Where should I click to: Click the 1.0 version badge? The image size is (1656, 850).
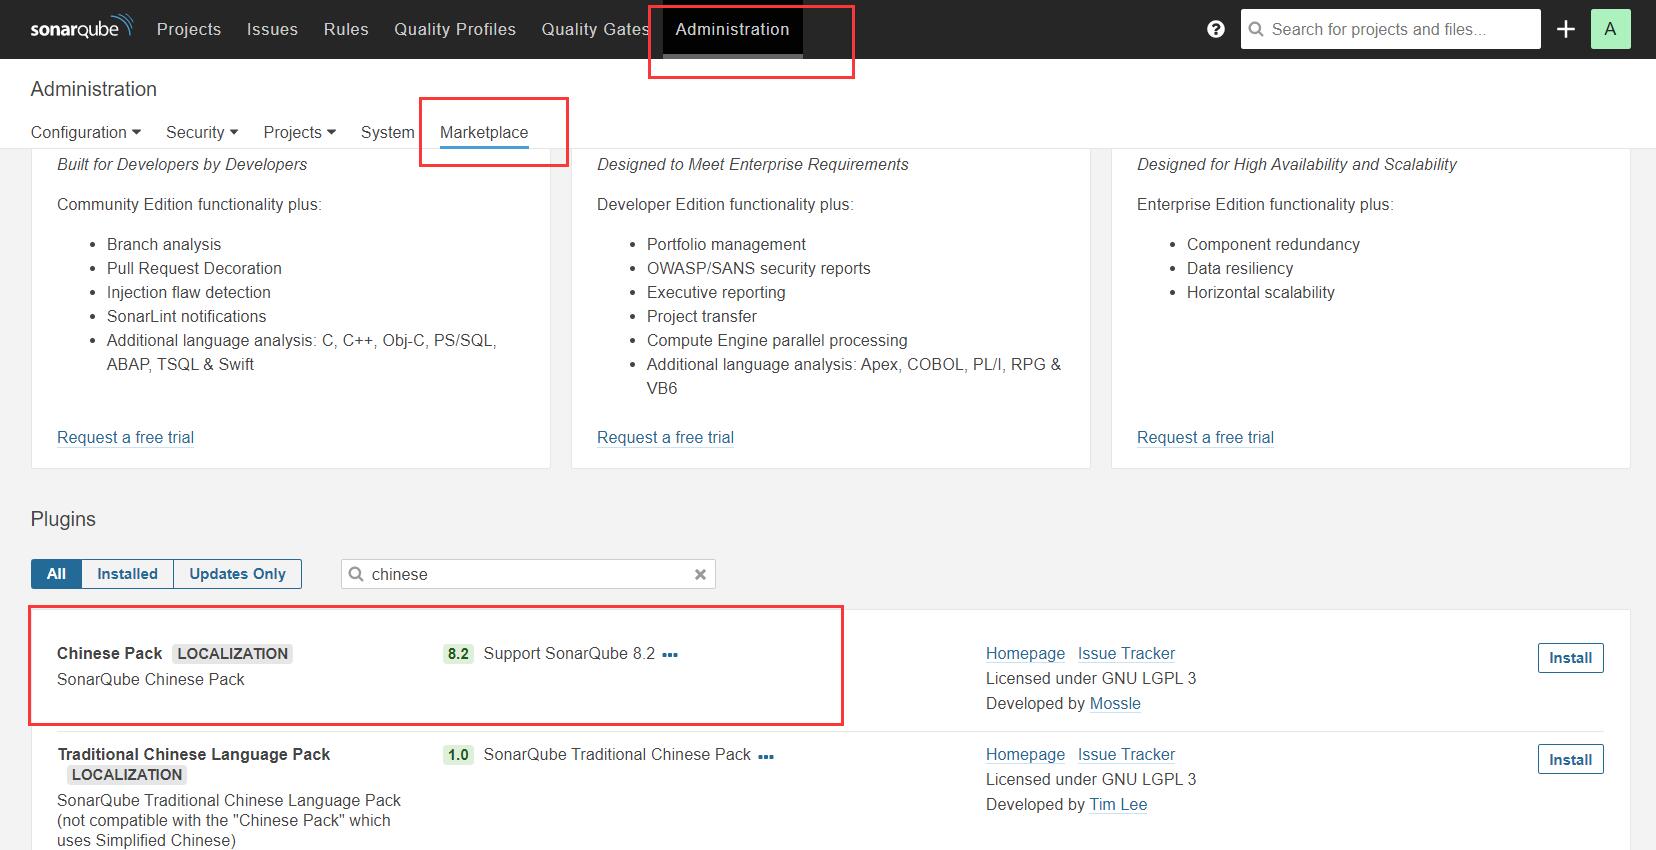(458, 755)
